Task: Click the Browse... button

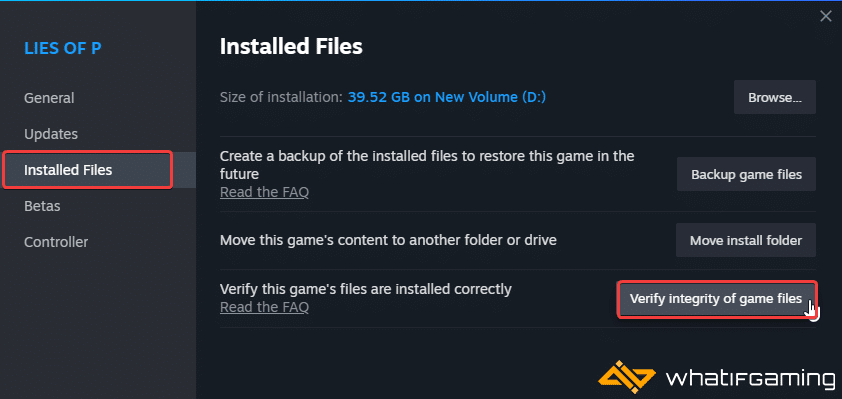Action: point(774,98)
